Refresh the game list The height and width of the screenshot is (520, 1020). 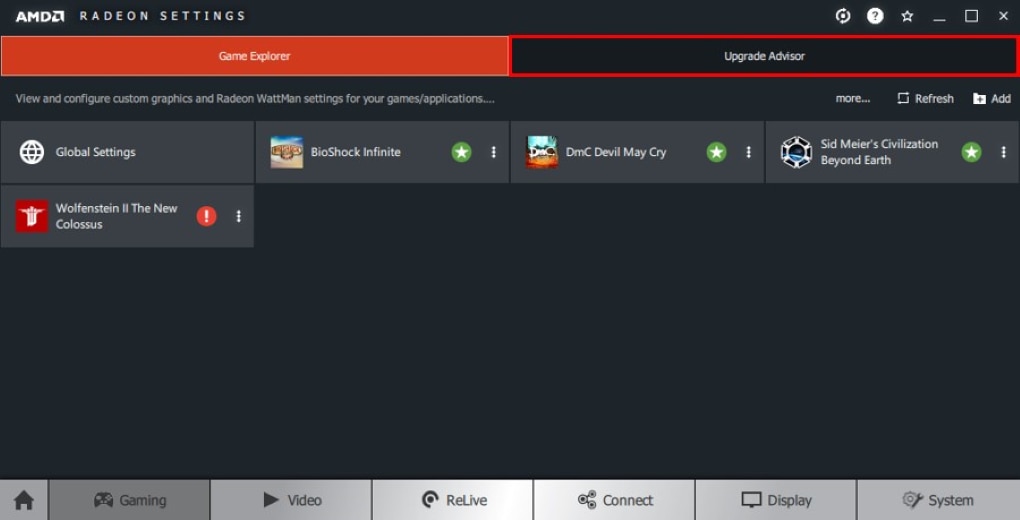coord(925,98)
